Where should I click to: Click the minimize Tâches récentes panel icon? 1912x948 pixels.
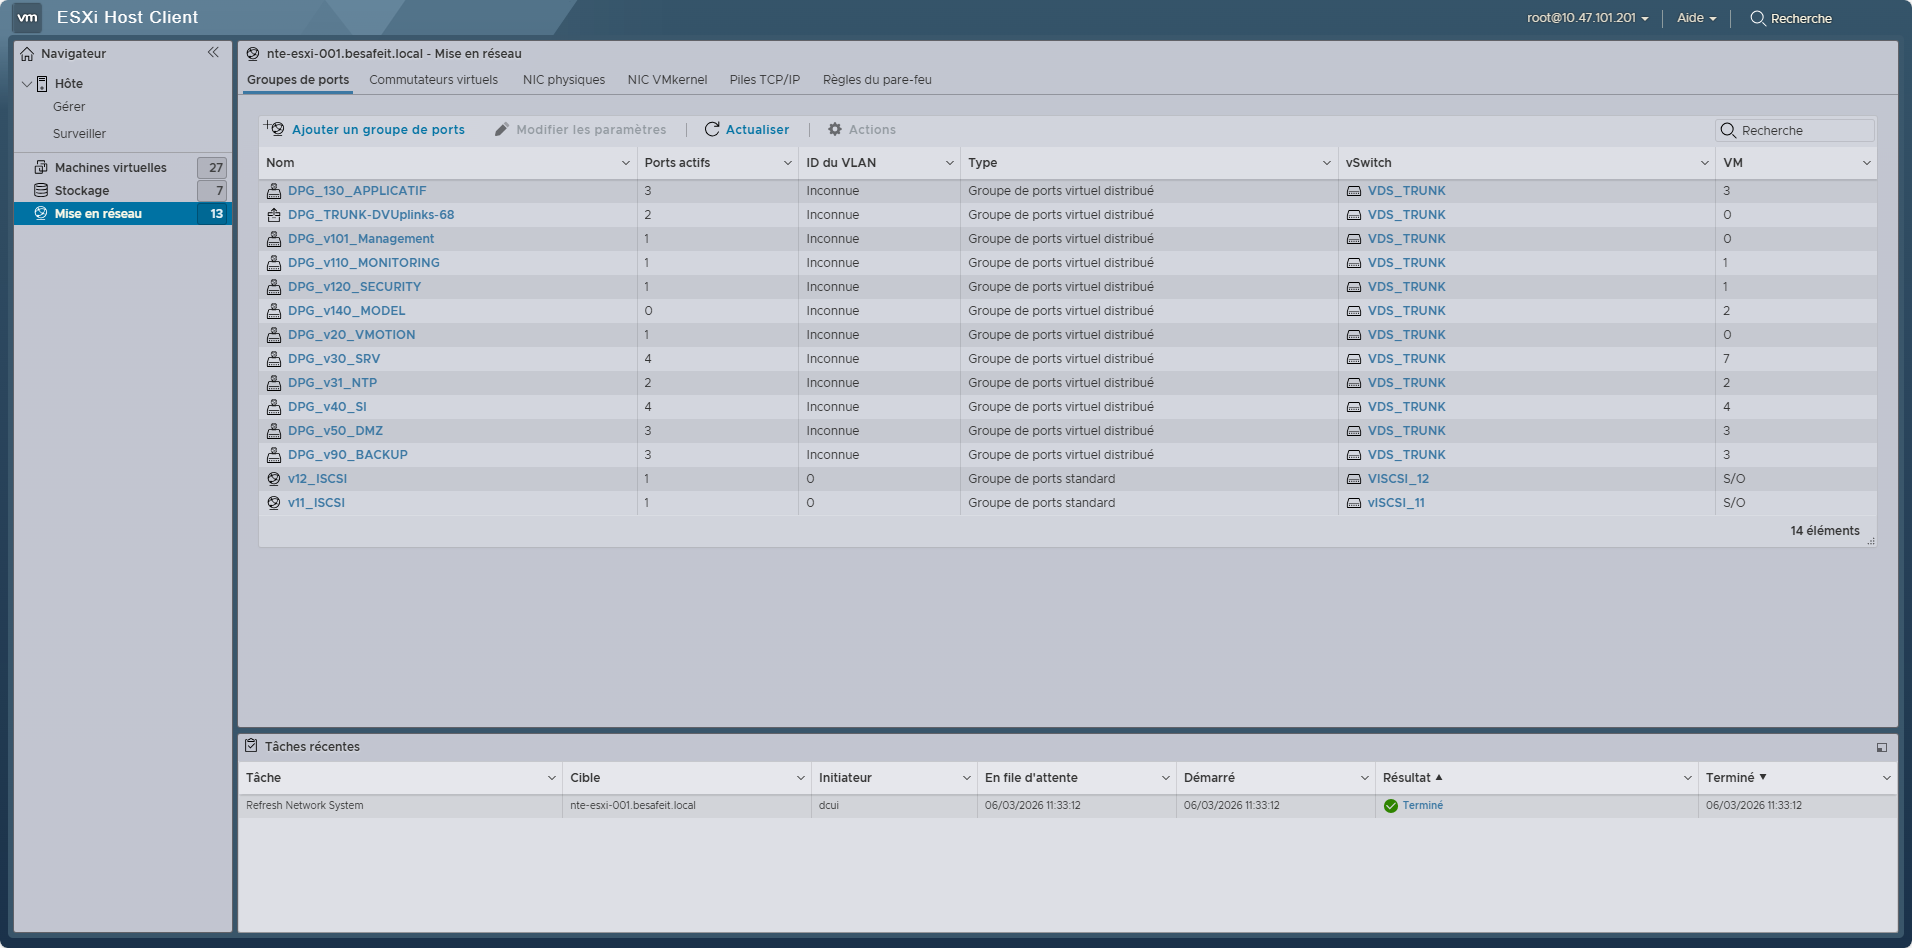pos(1882,747)
